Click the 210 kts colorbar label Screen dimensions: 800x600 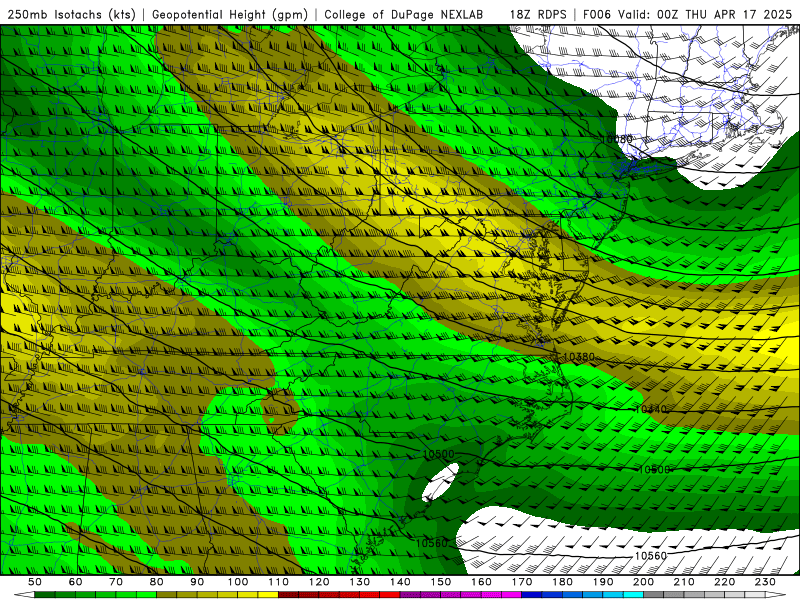[684, 582]
